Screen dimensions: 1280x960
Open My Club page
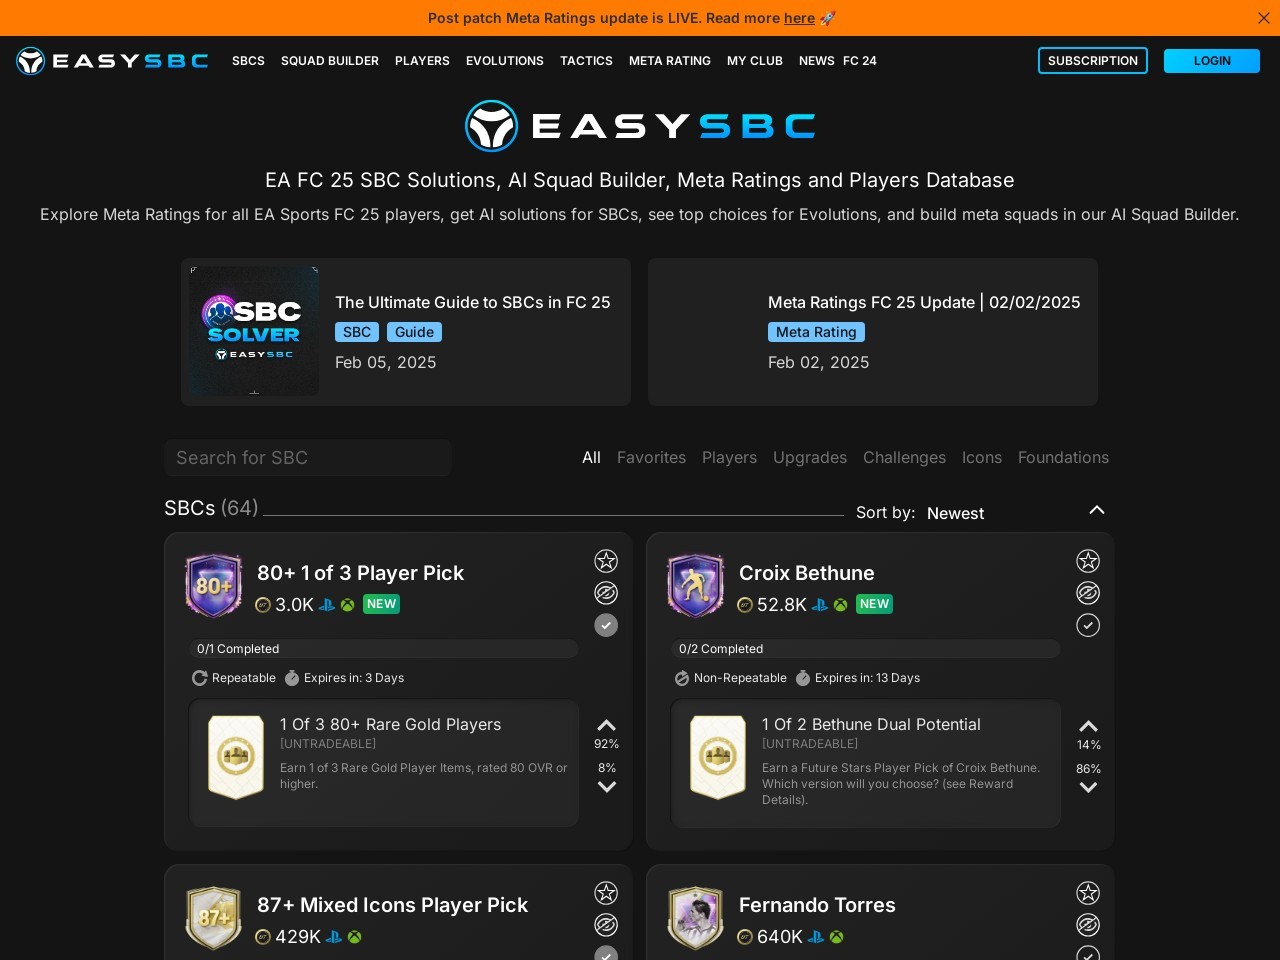[755, 61]
